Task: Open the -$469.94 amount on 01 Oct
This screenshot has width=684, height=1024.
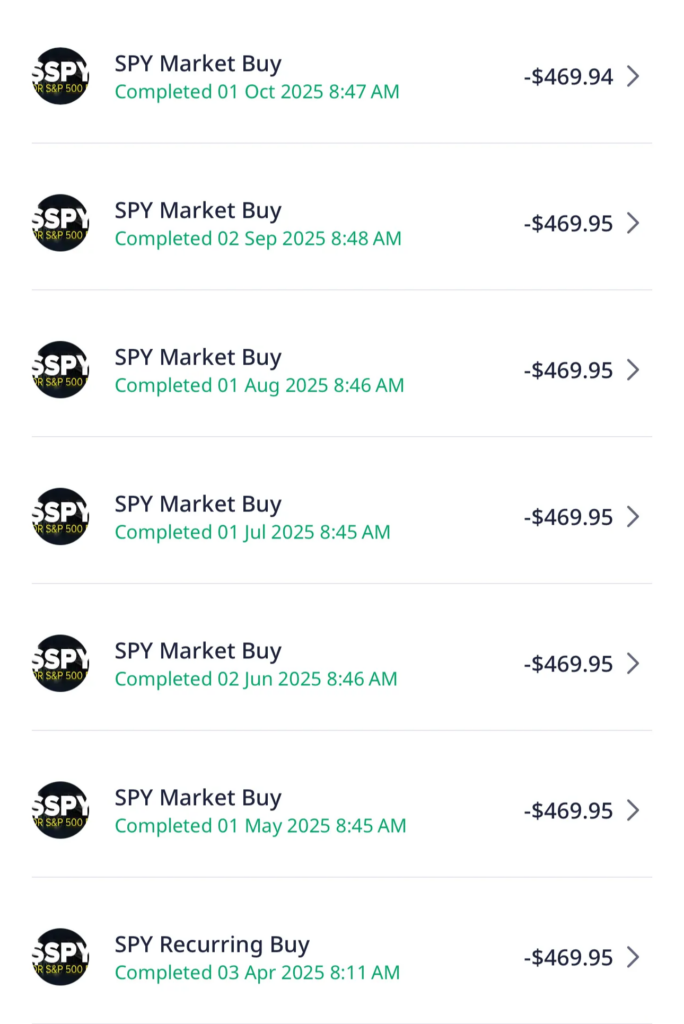Action: pyautogui.click(x=568, y=76)
